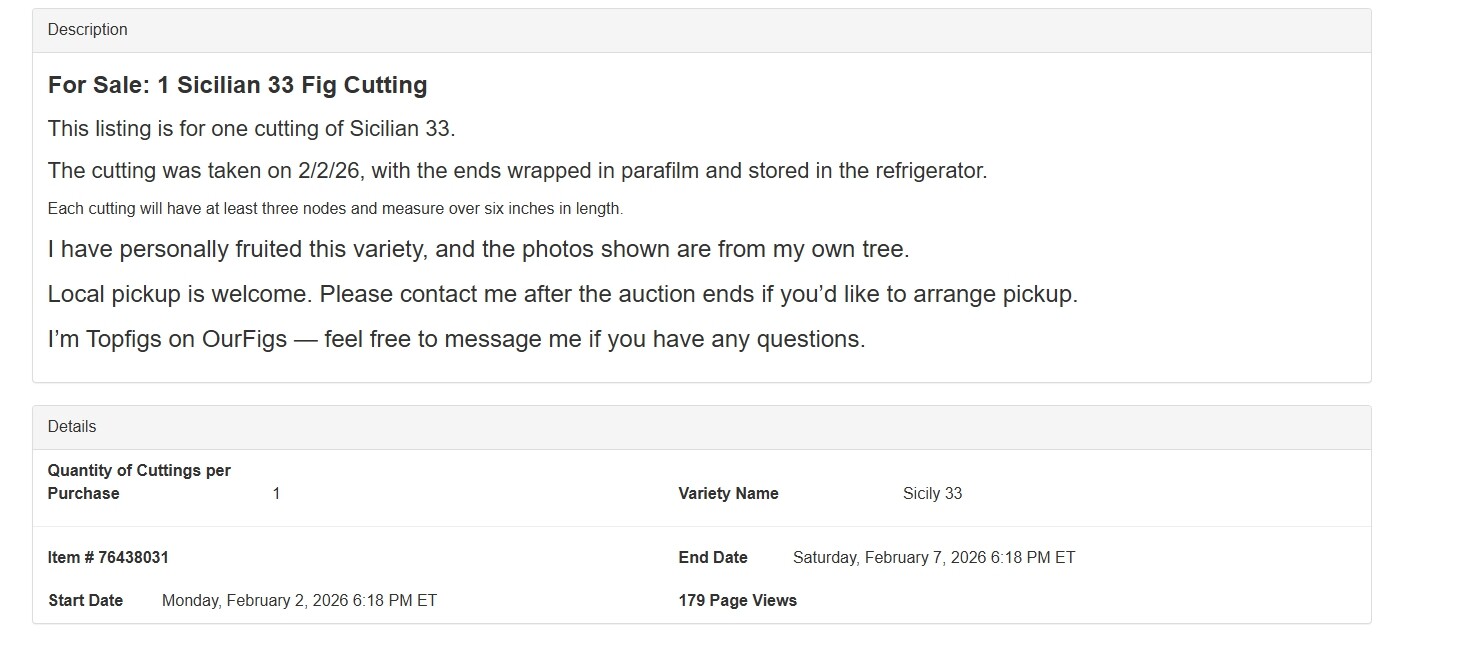Click the 'Start Date' label
The height and width of the screenshot is (647, 1462).
pos(86,601)
